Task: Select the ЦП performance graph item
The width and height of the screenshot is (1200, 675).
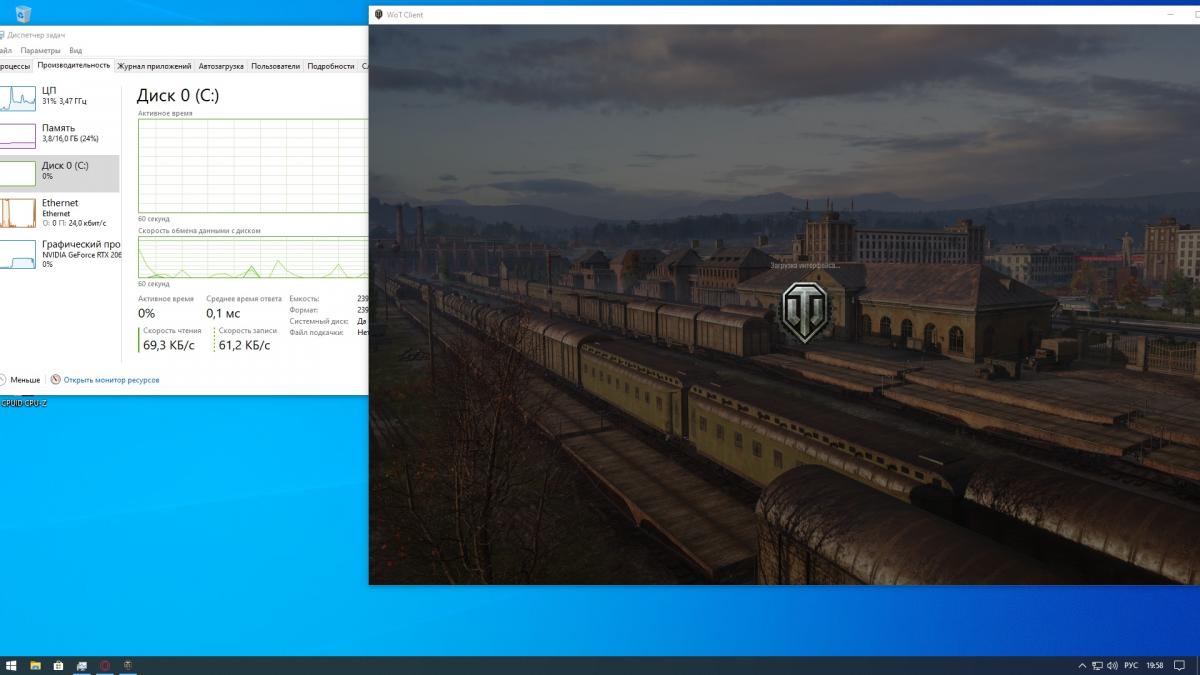Action: pyautogui.click(x=58, y=96)
